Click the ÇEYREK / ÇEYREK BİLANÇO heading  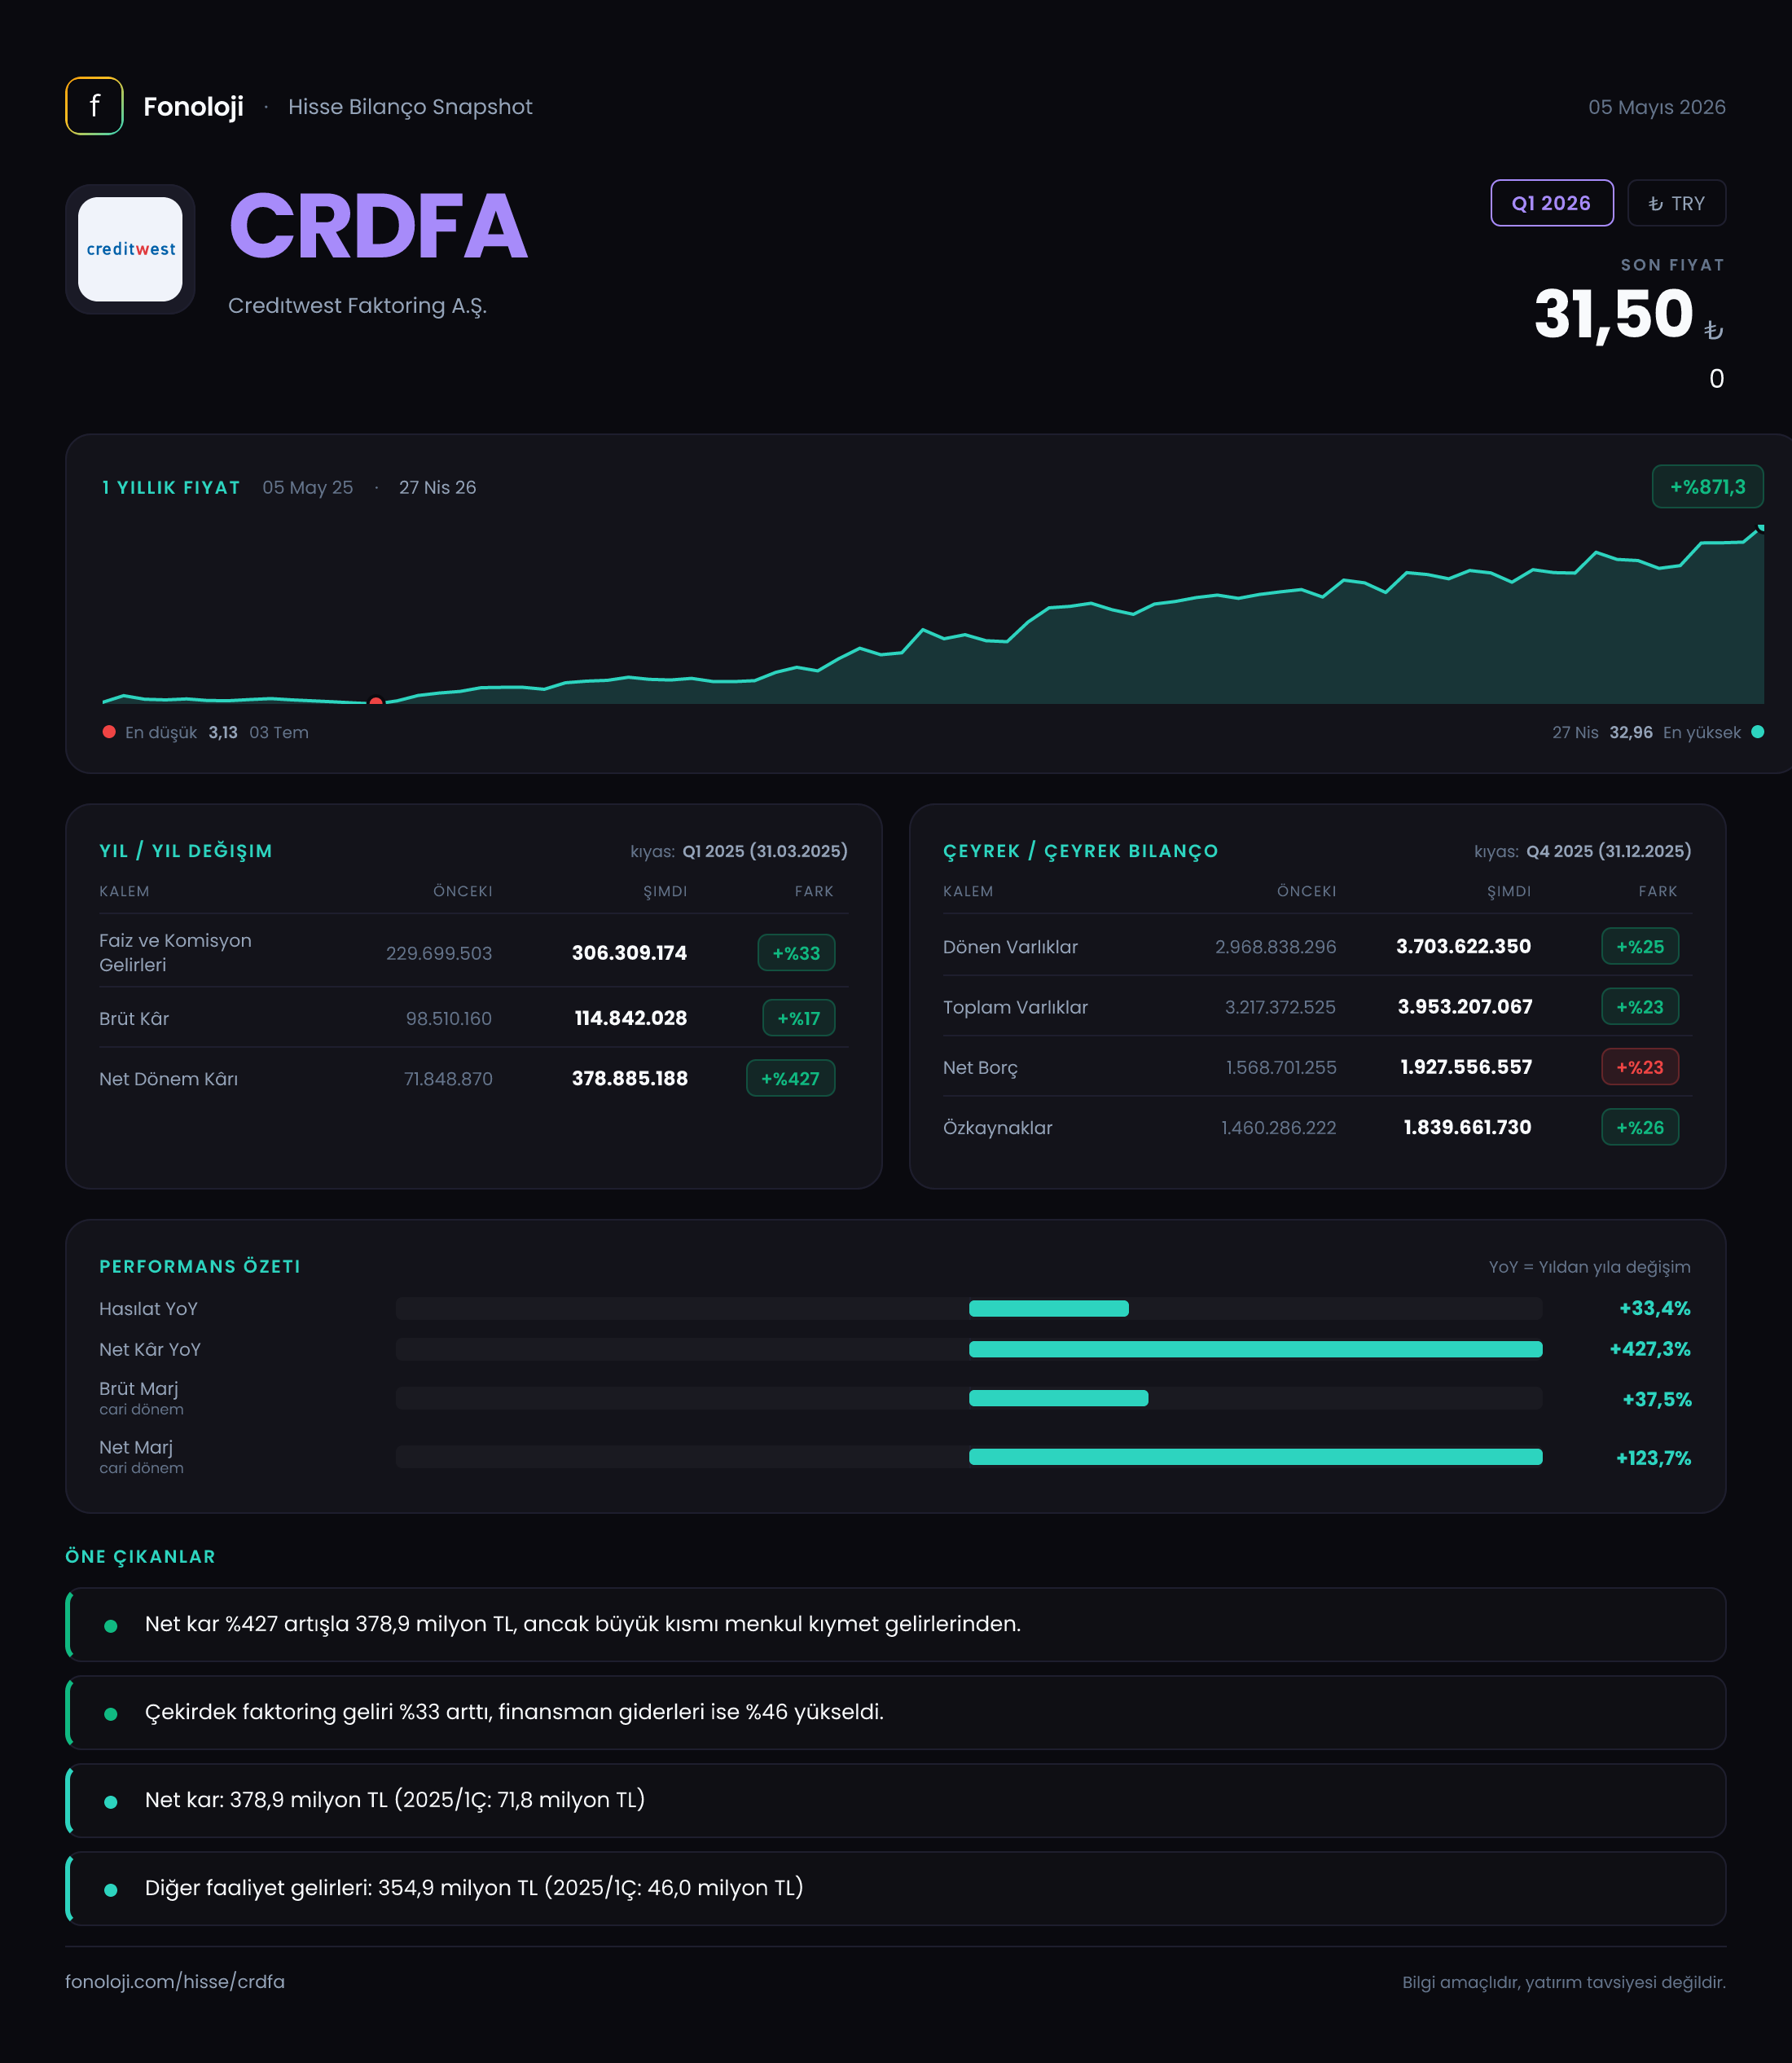pos(1080,851)
